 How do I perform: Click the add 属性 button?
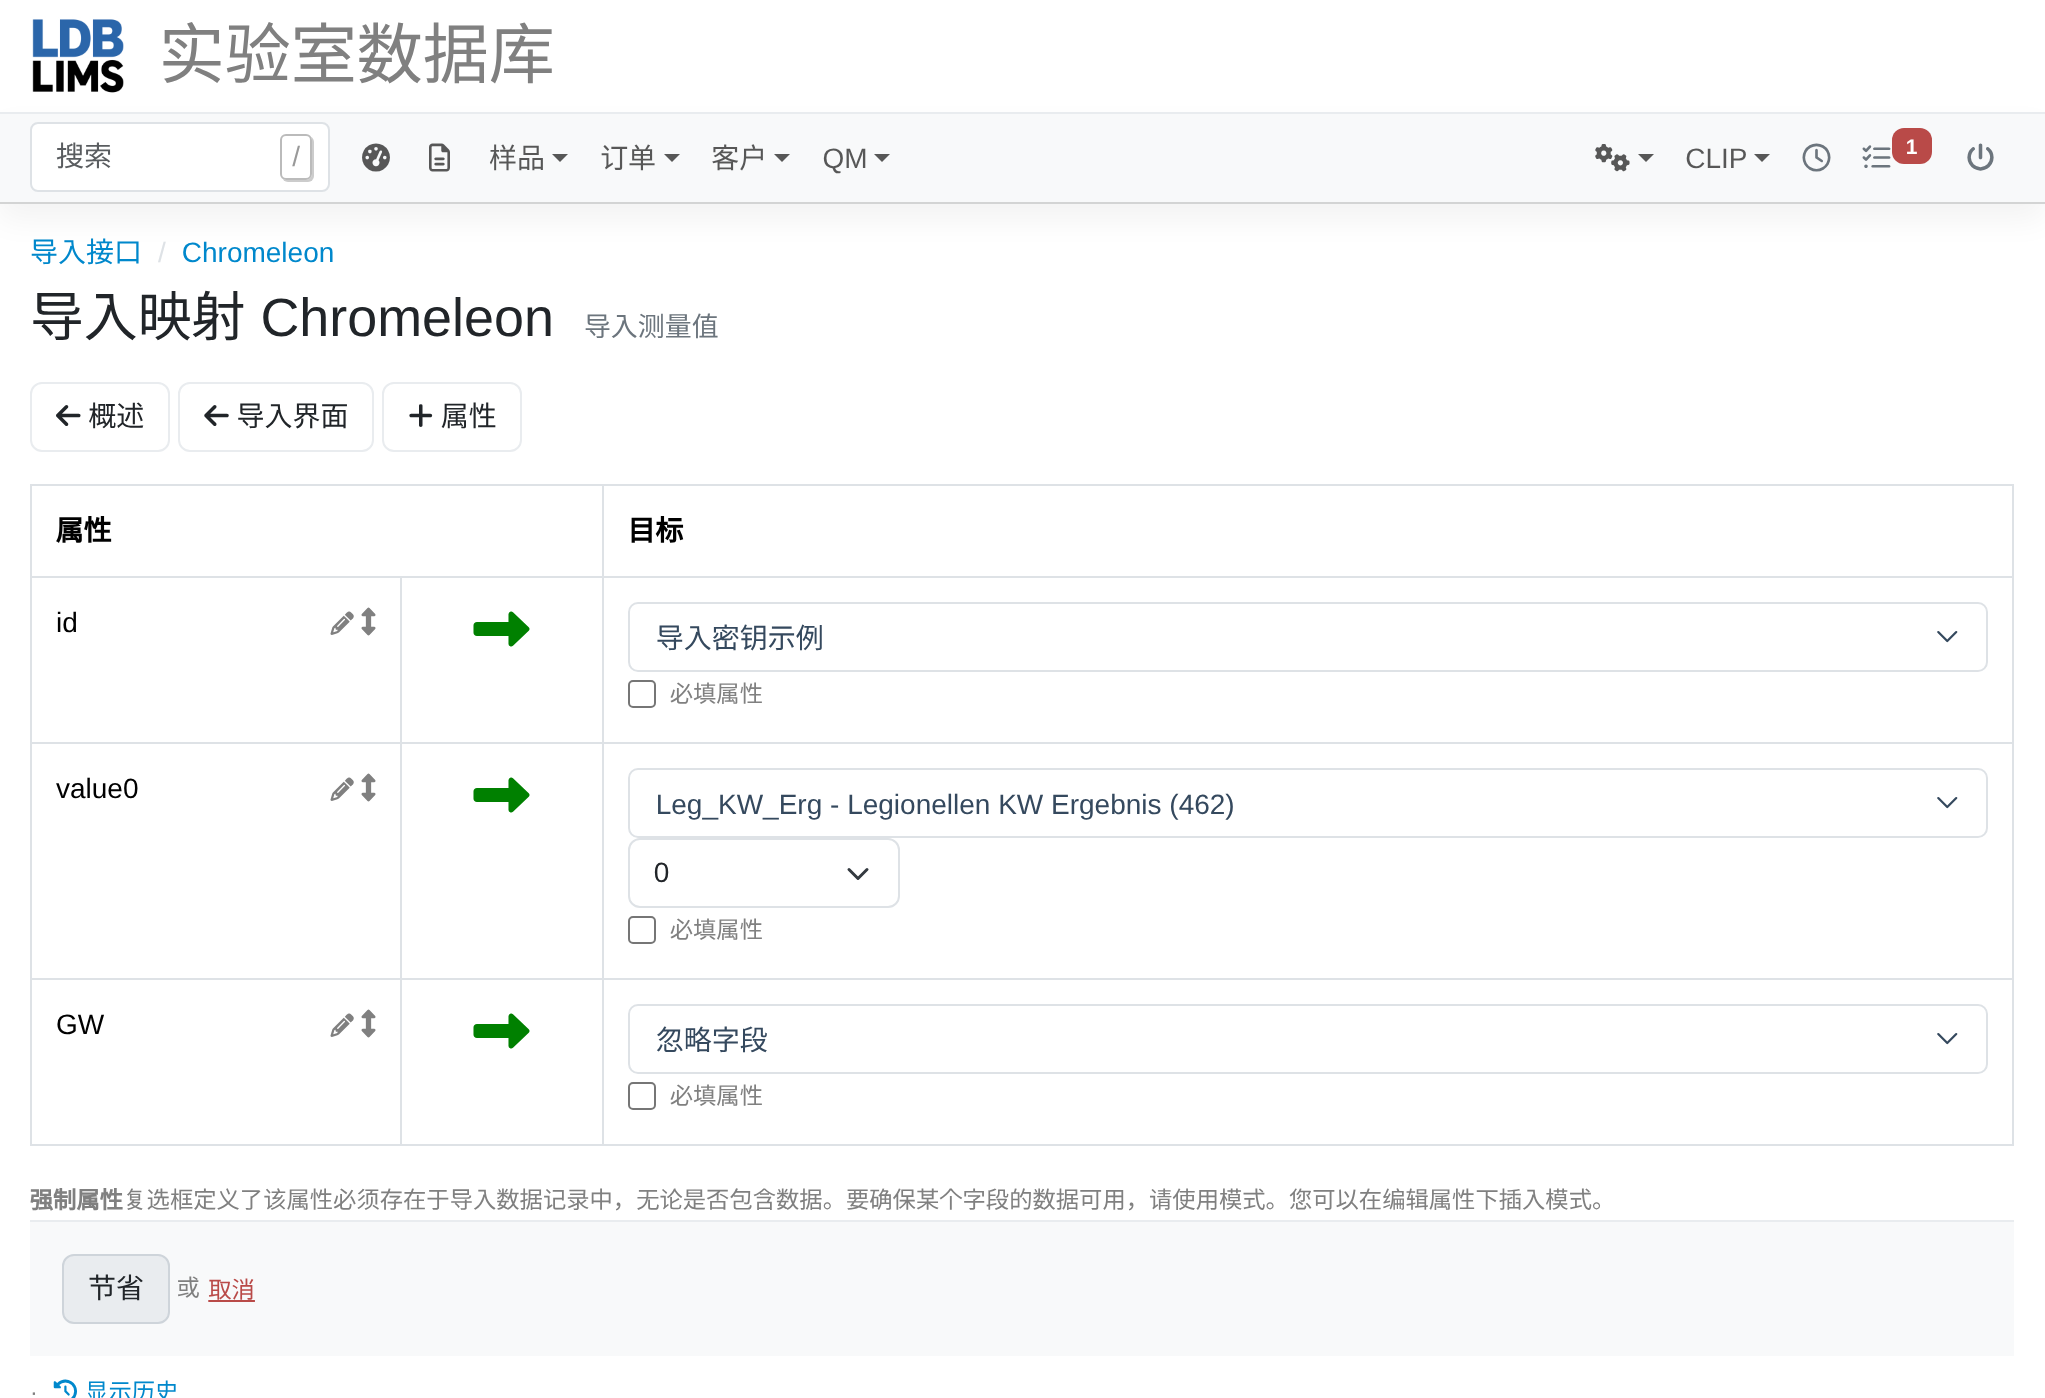(452, 416)
